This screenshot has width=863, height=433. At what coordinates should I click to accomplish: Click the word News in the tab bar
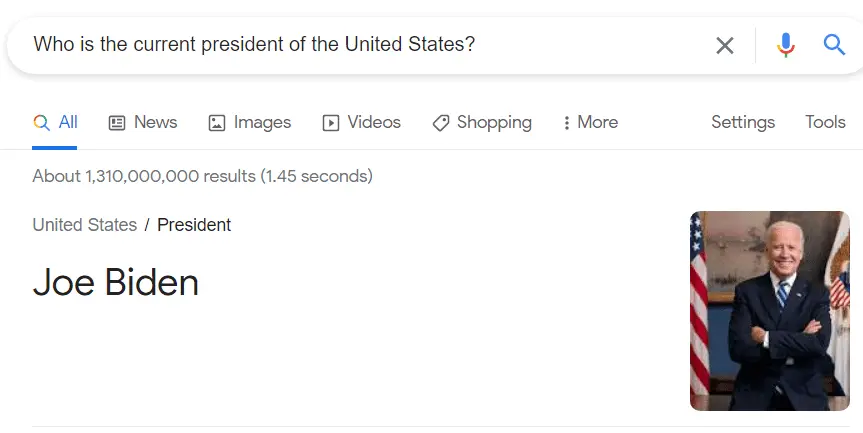pyautogui.click(x=155, y=122)
